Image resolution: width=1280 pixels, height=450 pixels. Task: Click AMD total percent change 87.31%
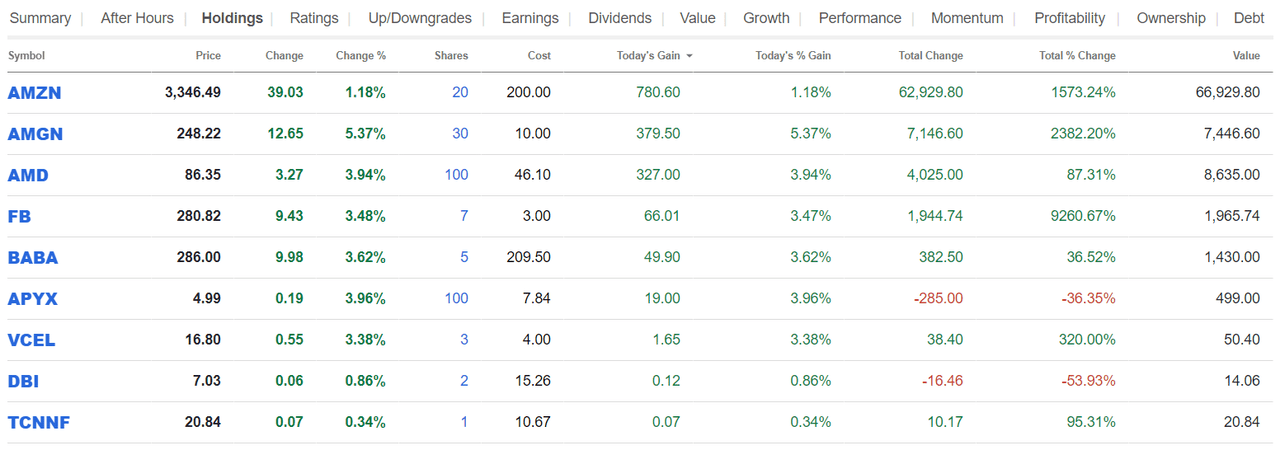pos(1091,175)
